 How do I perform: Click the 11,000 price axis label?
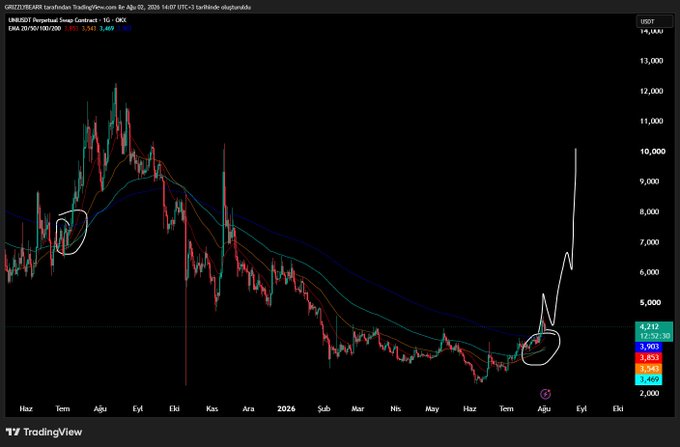coord(651,121)
